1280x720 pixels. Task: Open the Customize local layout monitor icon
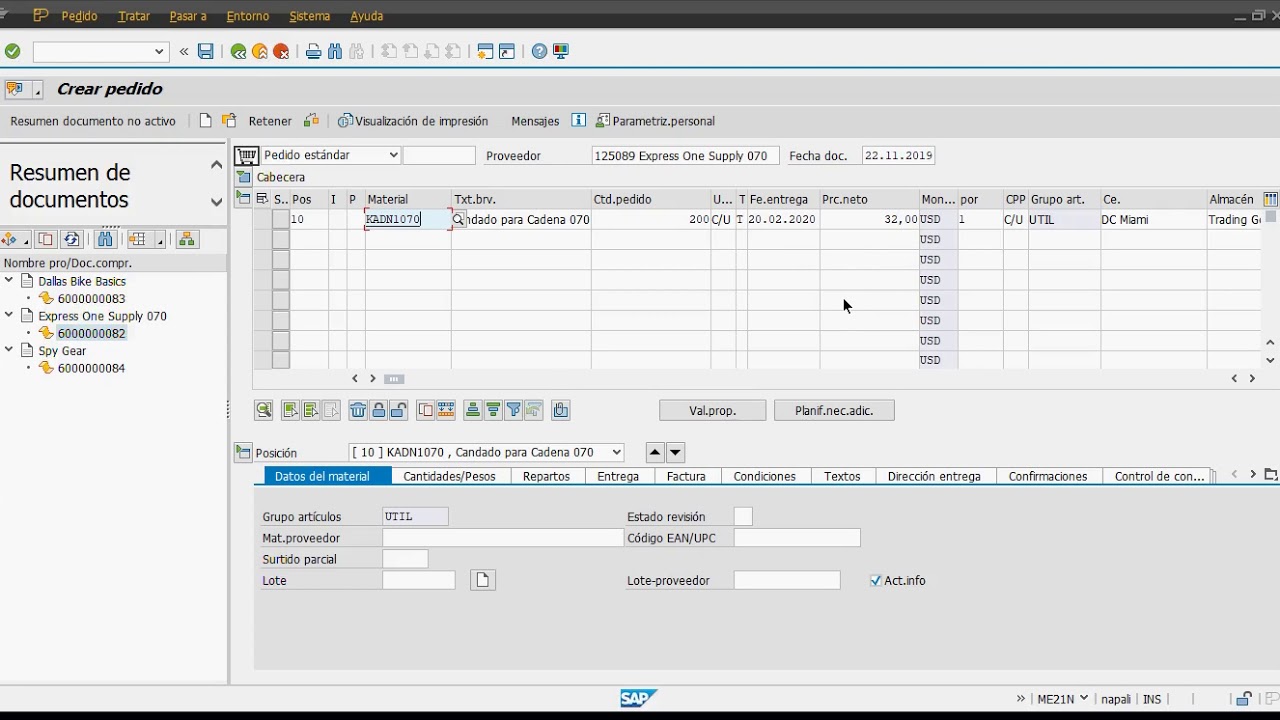(x=561, y=51)
